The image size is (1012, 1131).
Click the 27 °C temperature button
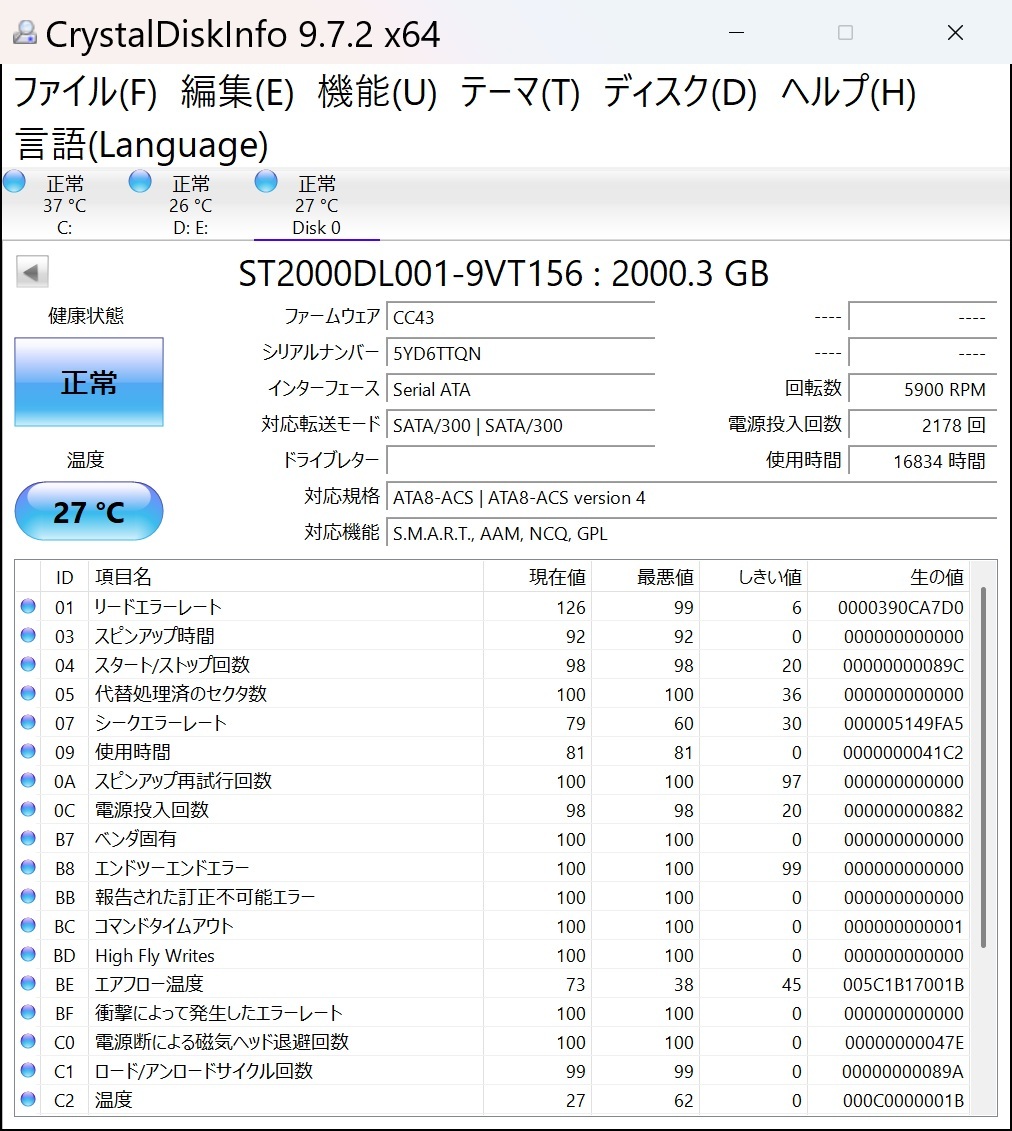[x=89, y=511]
